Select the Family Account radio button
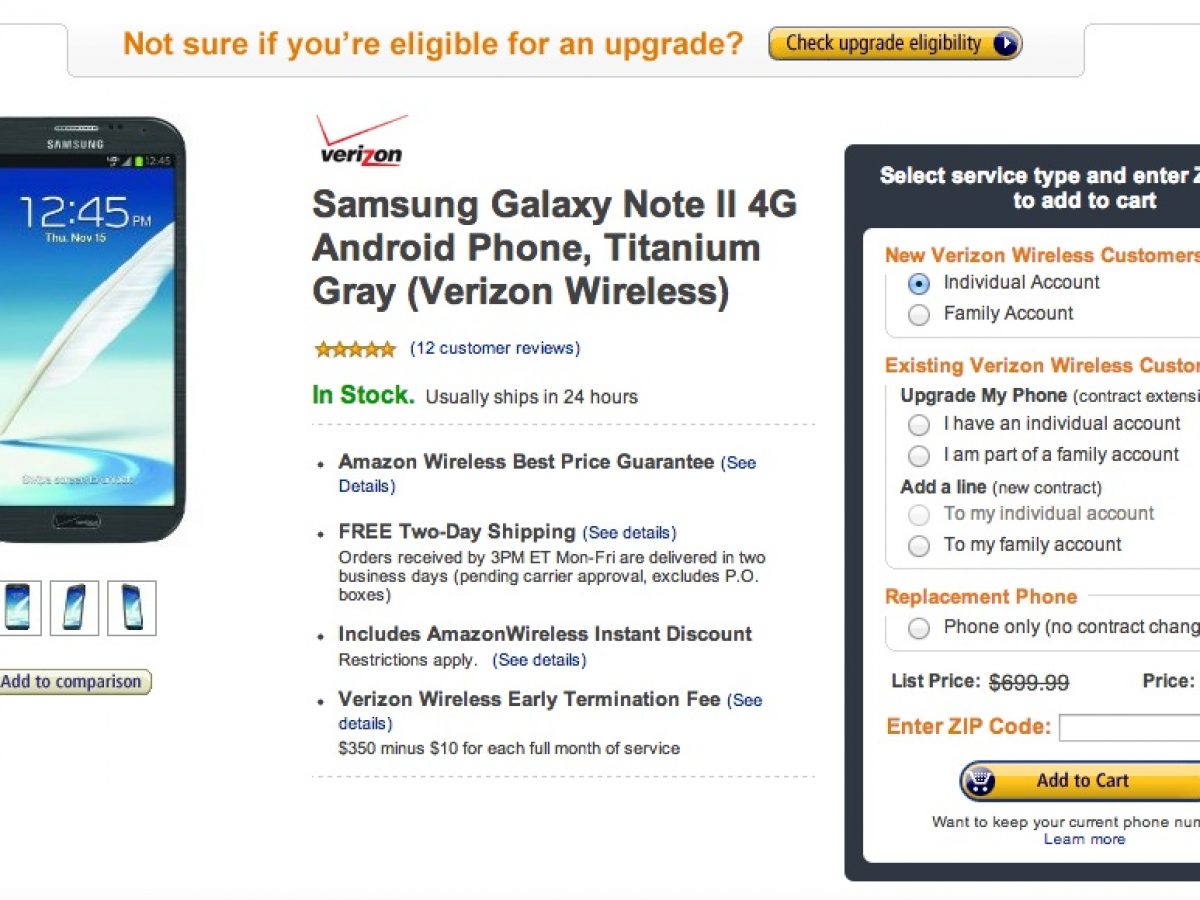This screenshot has height=900, width=1200. point(918,315)
